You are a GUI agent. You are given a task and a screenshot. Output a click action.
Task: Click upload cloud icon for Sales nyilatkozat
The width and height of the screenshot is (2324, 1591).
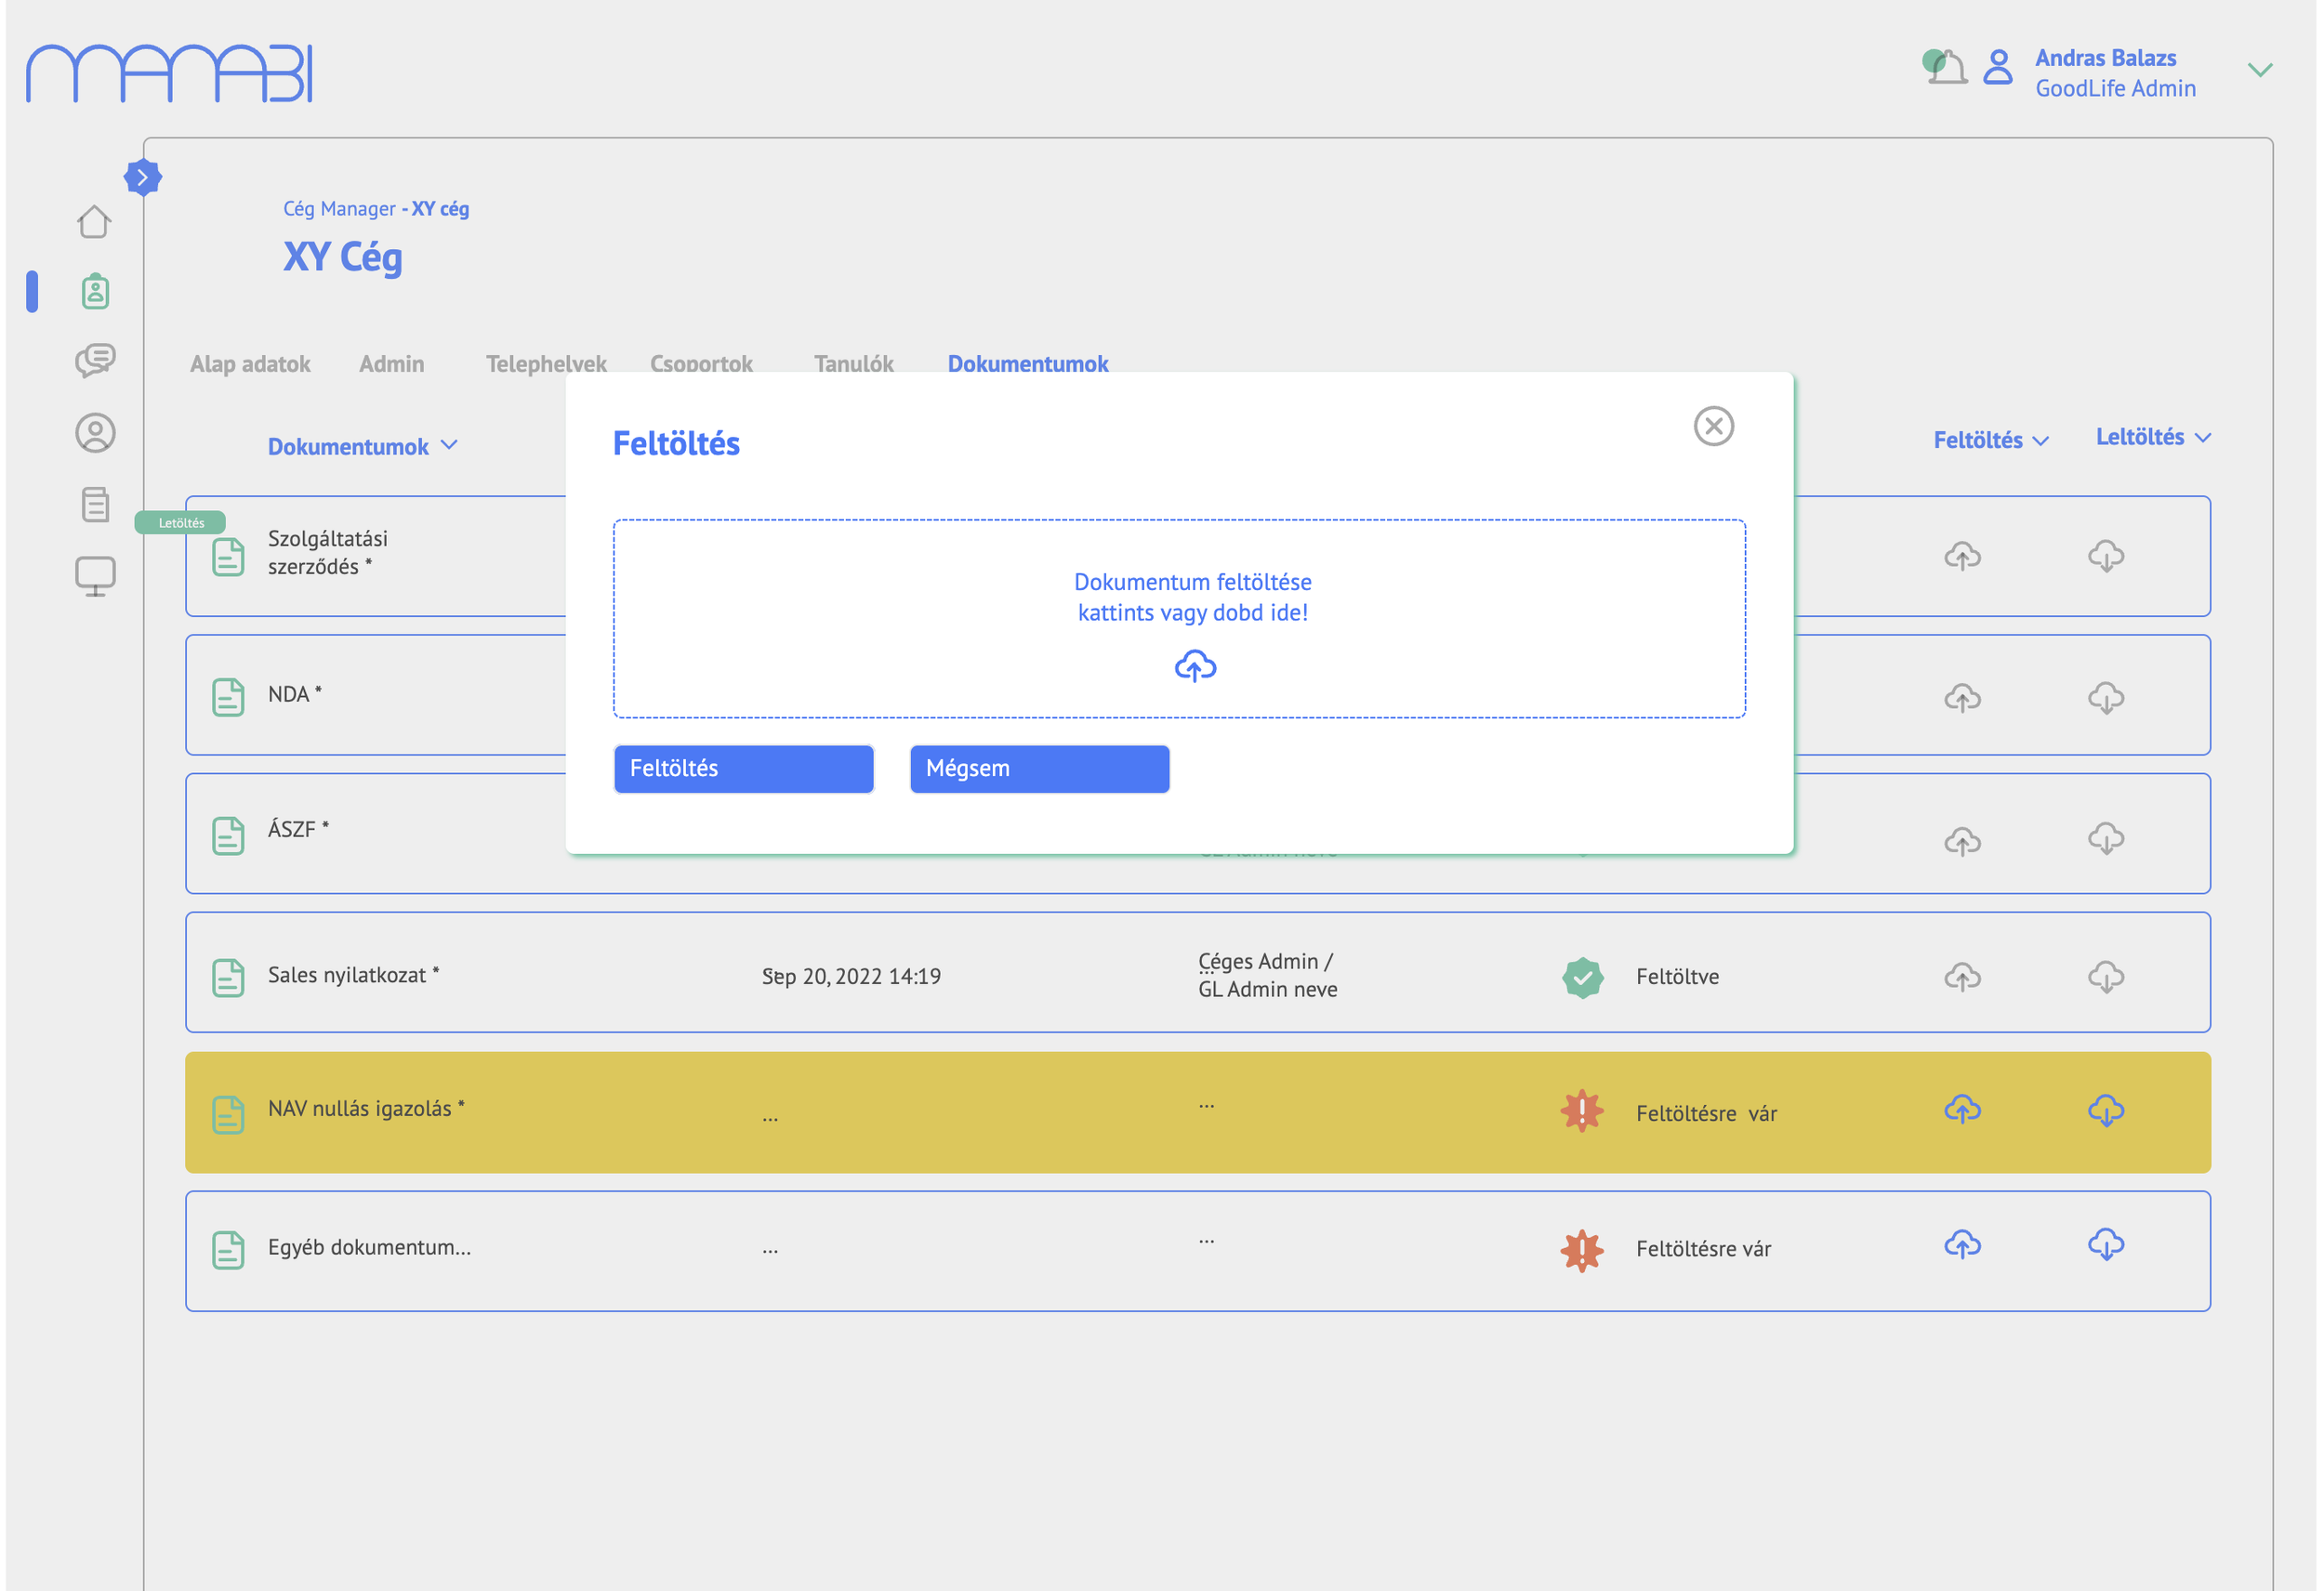tap(1962, 976)
